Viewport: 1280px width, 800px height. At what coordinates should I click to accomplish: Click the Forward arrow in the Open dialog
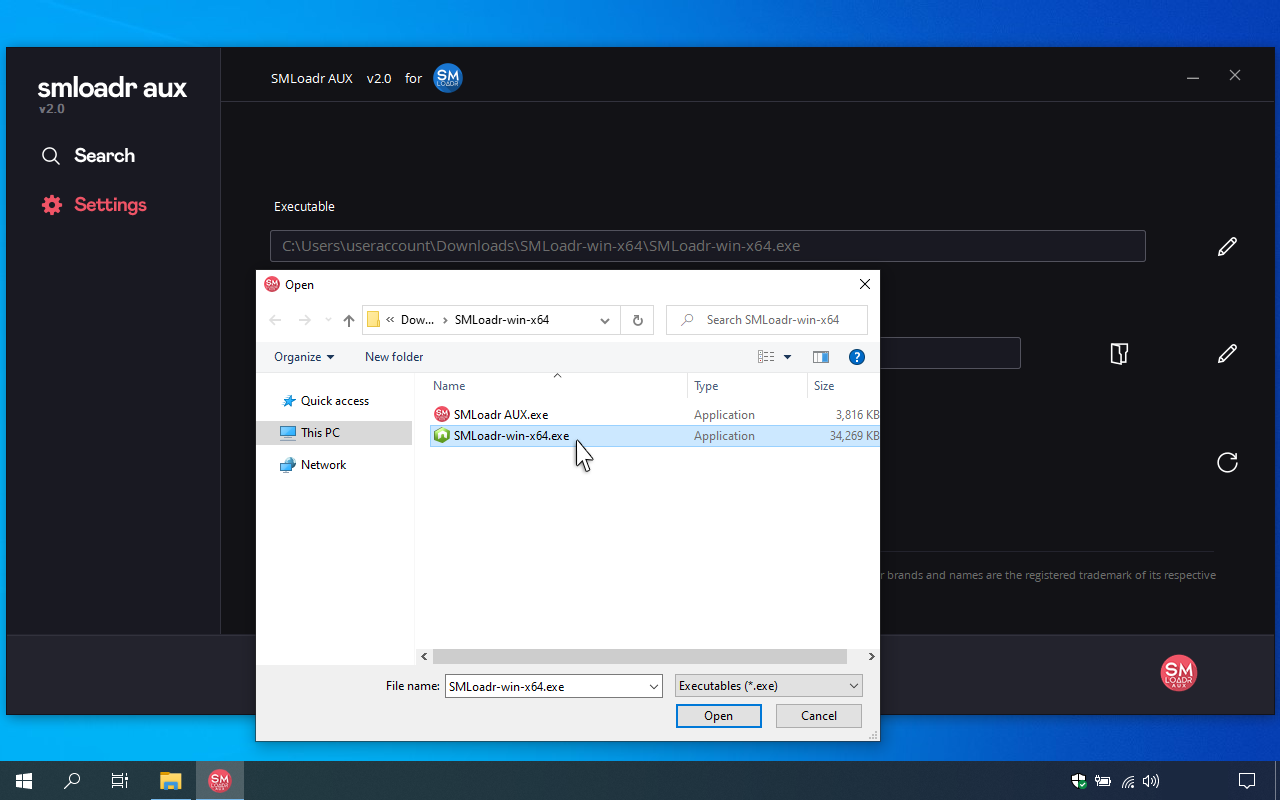[305, 320]
